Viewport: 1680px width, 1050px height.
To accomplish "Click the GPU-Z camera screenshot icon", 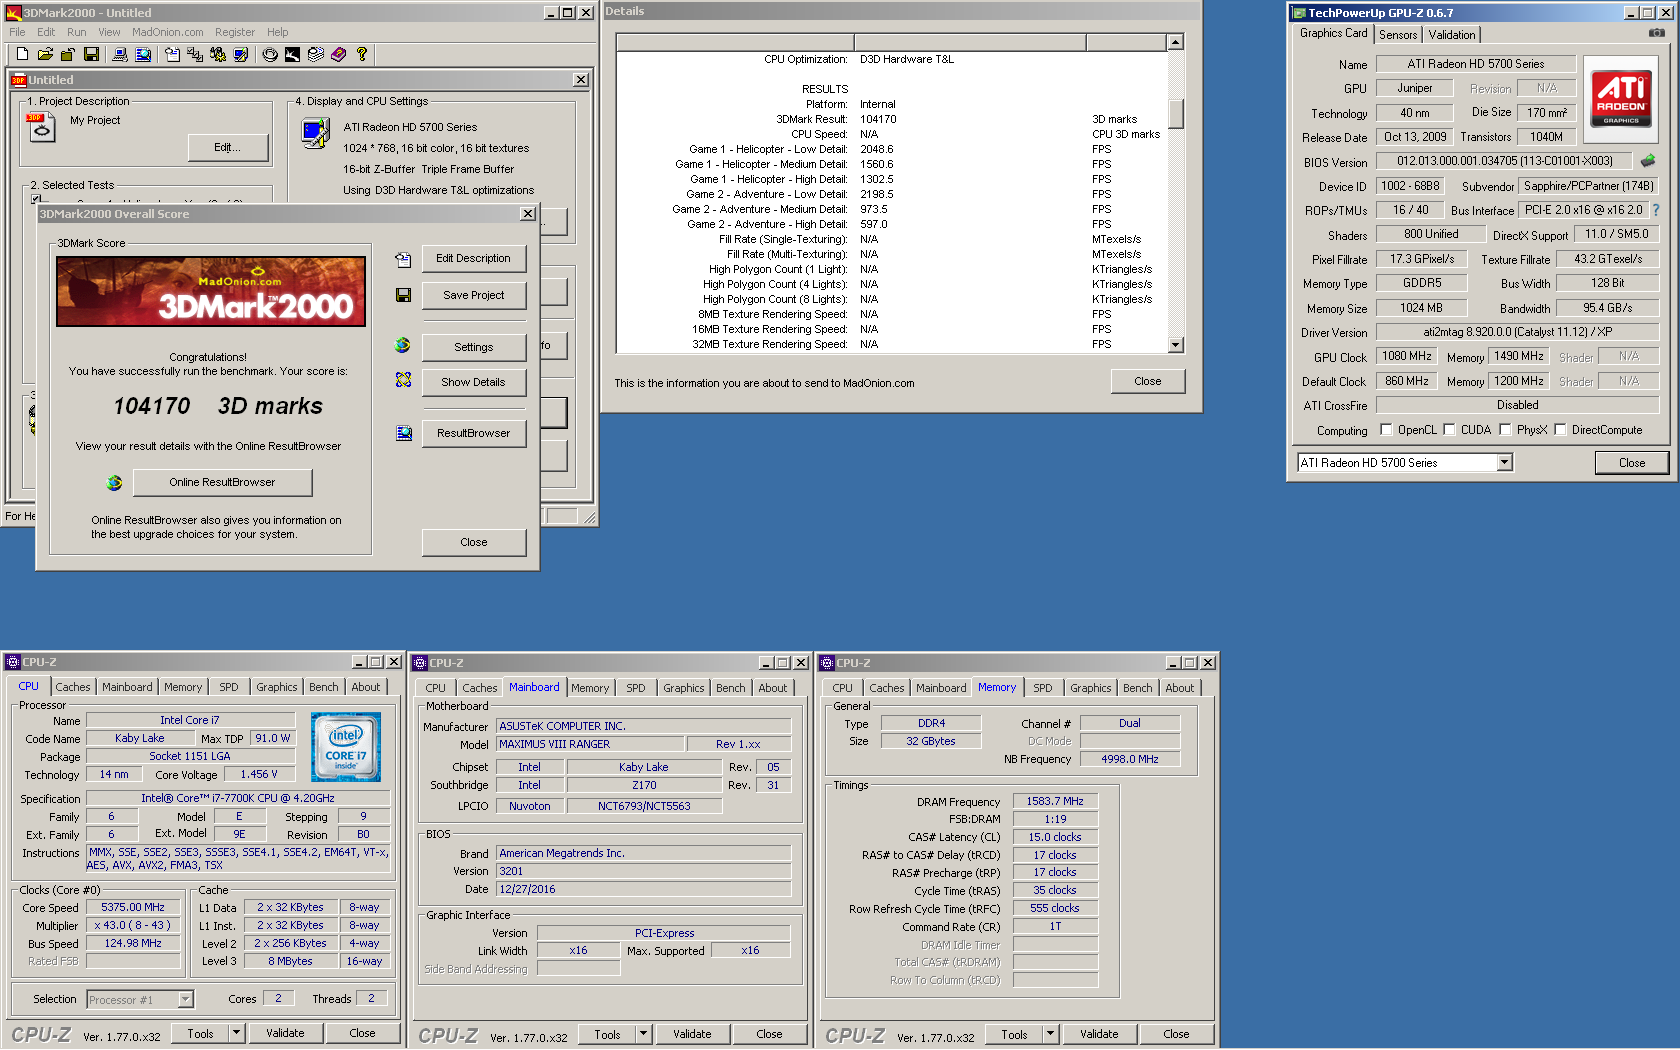I will point(1657,33).
